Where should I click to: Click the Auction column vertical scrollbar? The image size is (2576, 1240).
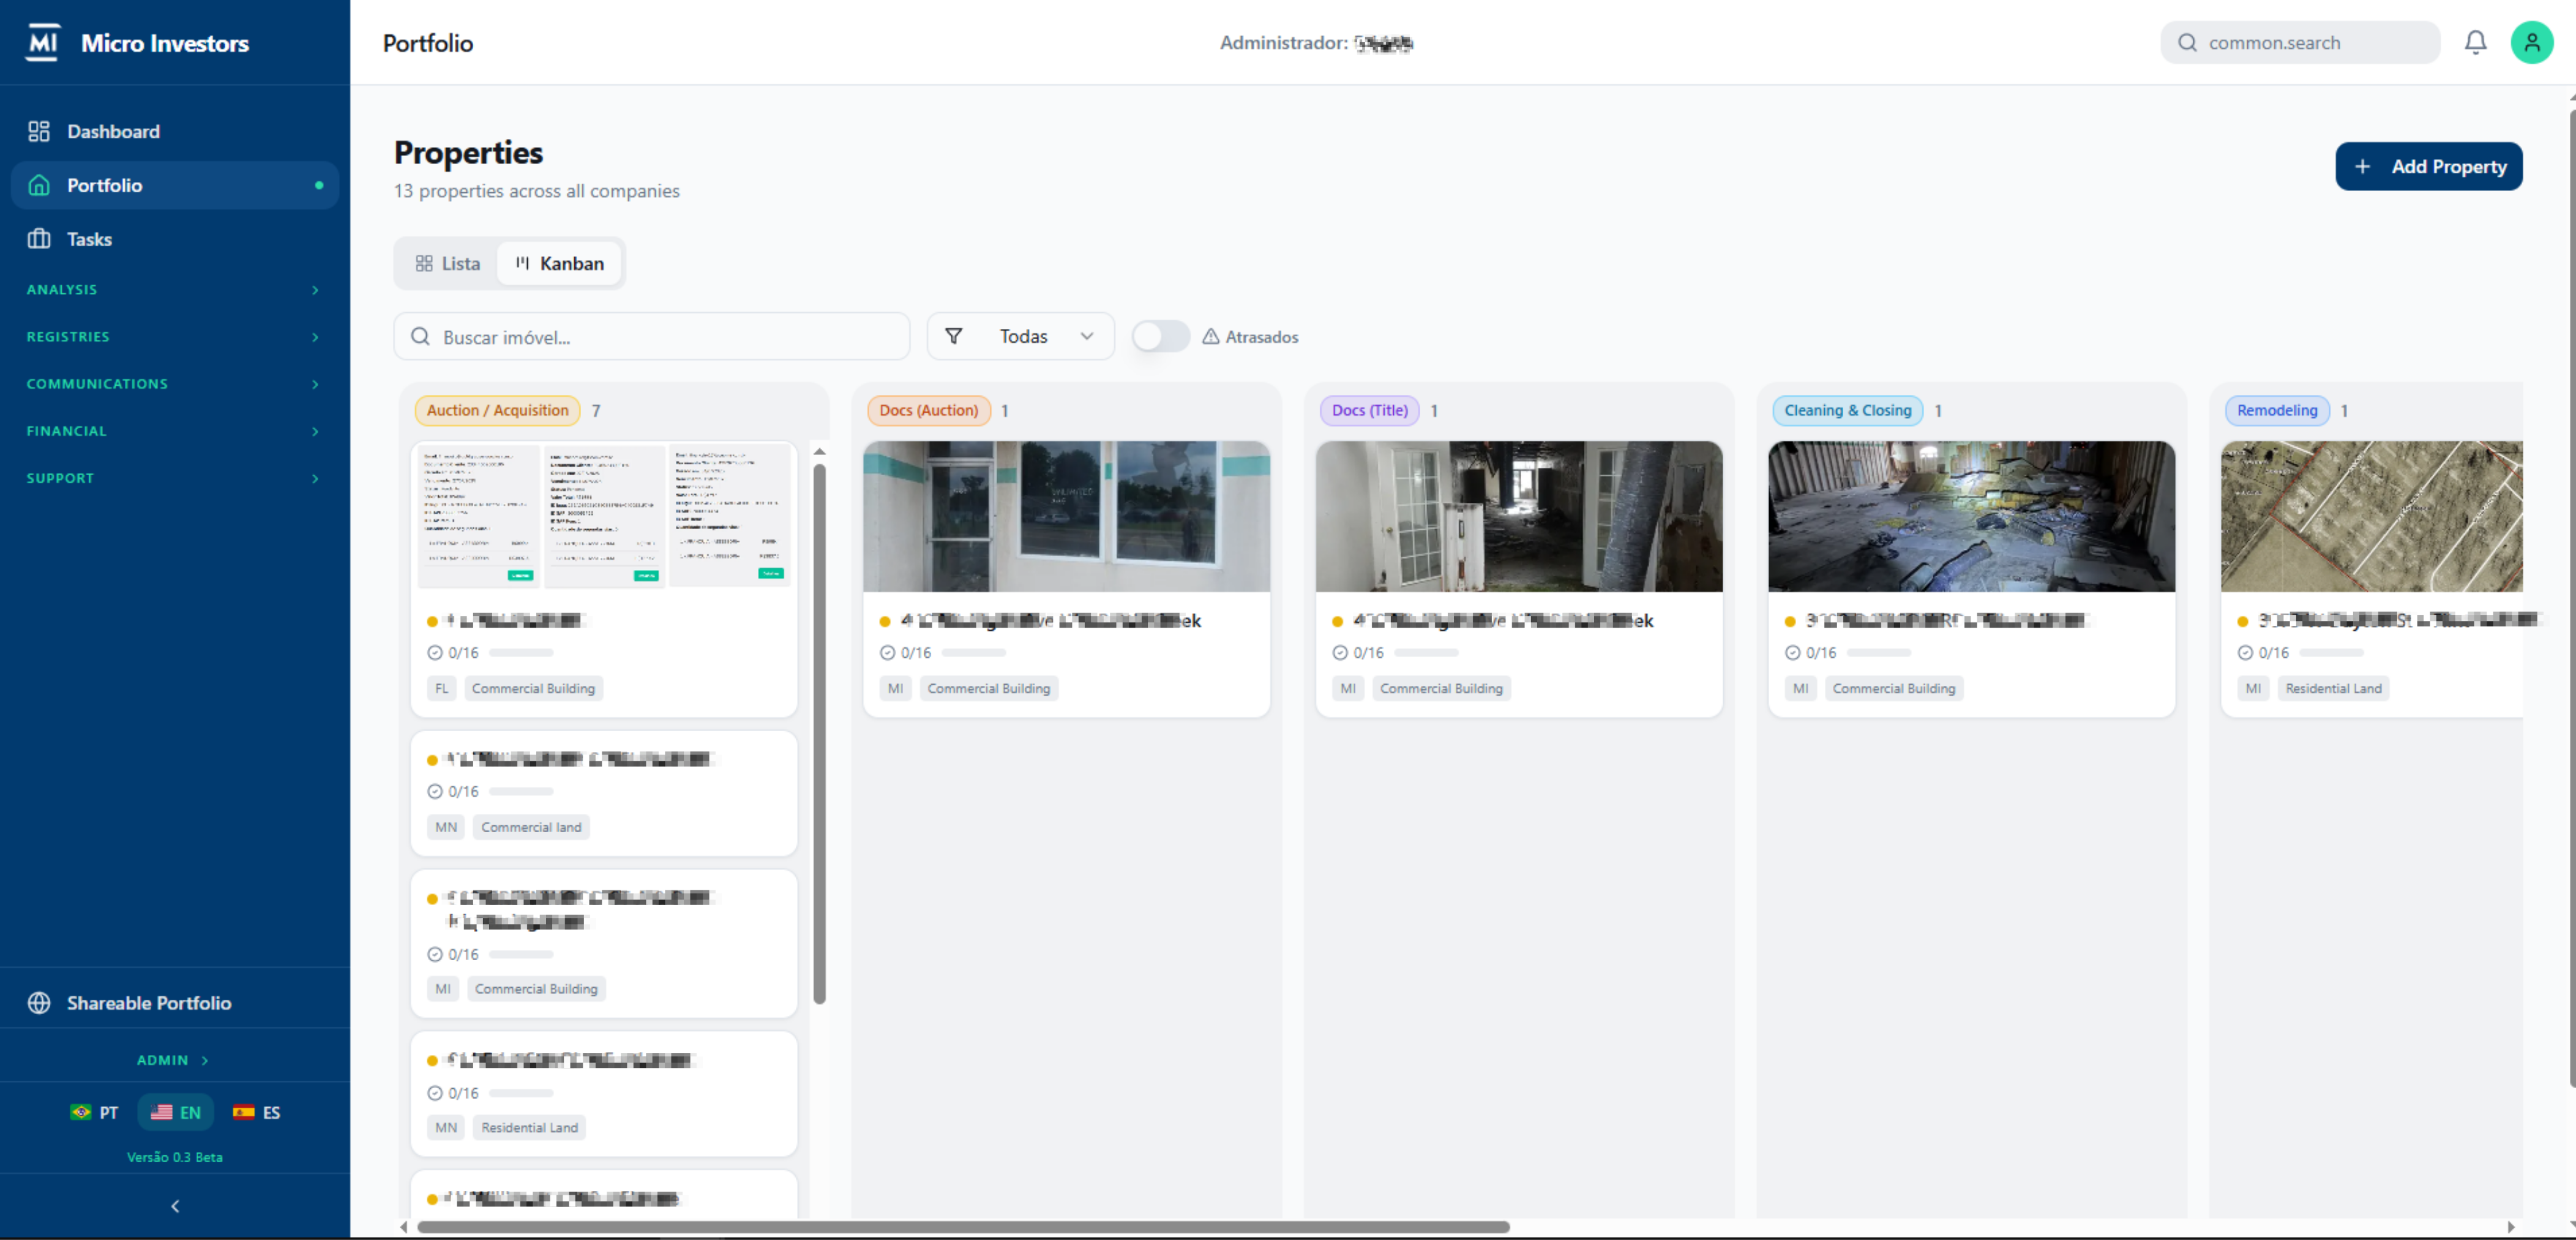tap(819, 734)
